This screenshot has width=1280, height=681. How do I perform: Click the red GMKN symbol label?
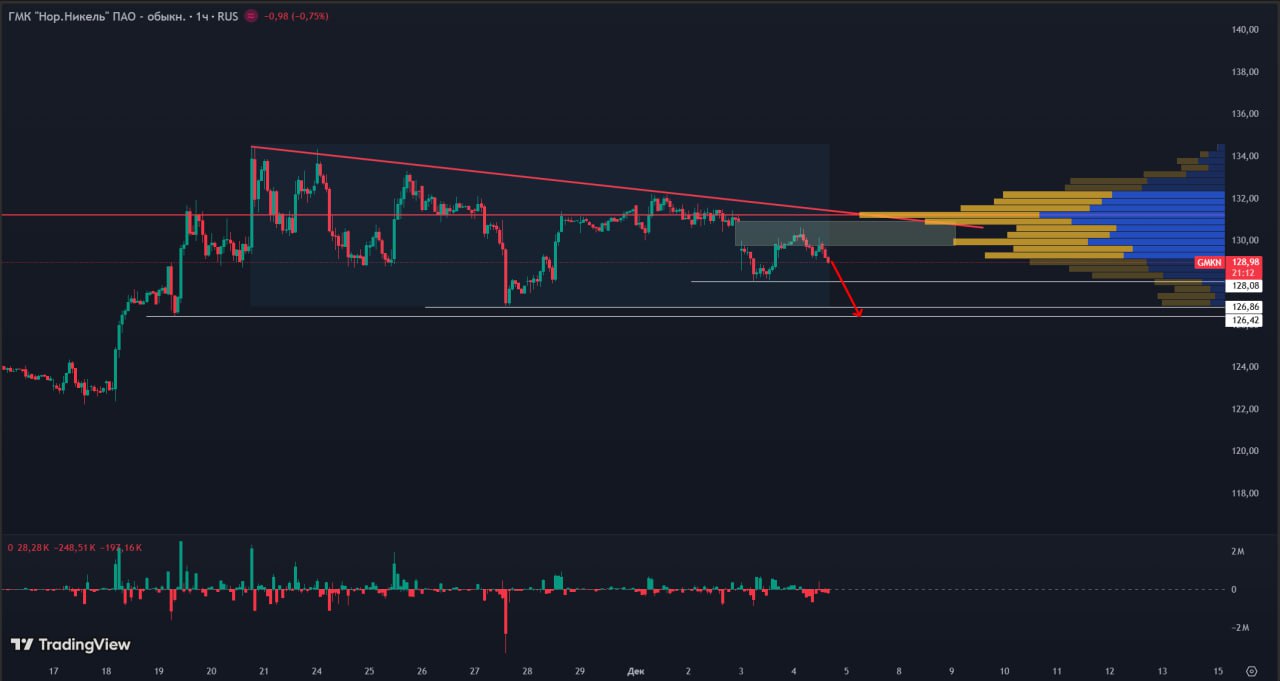tap(1209, 262)
